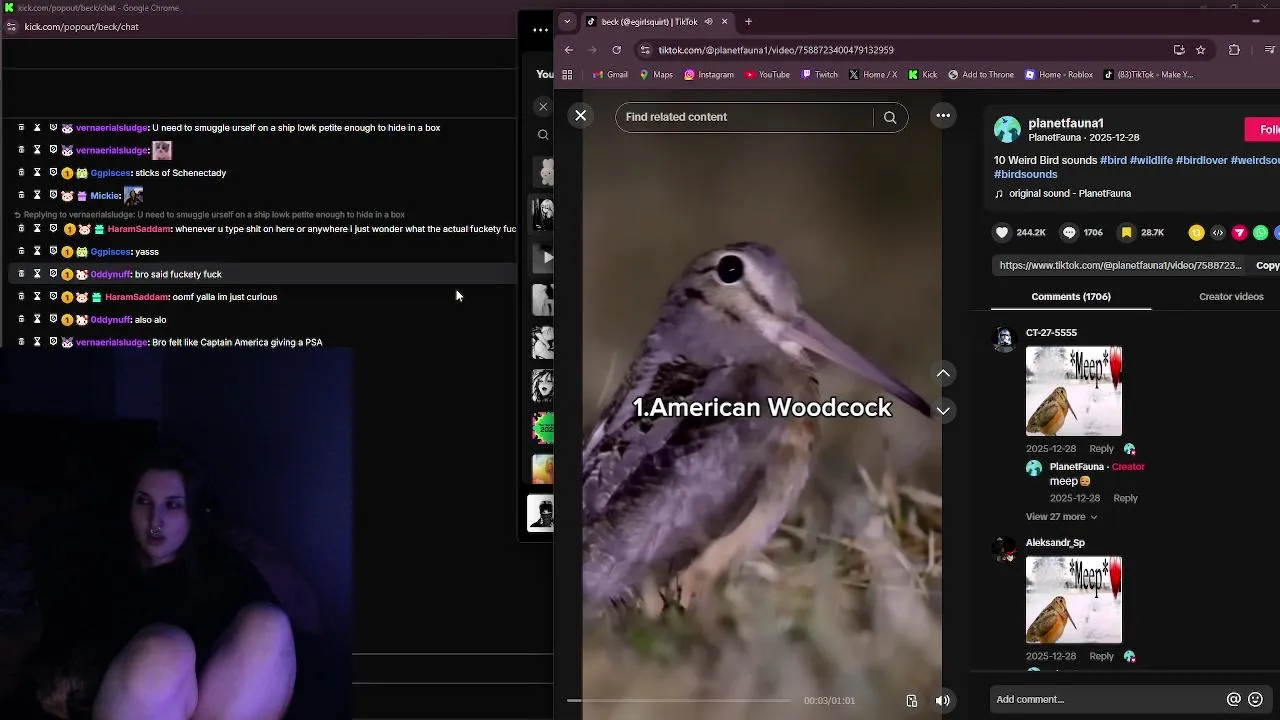Close the TikTok video viewer with X

580,115
